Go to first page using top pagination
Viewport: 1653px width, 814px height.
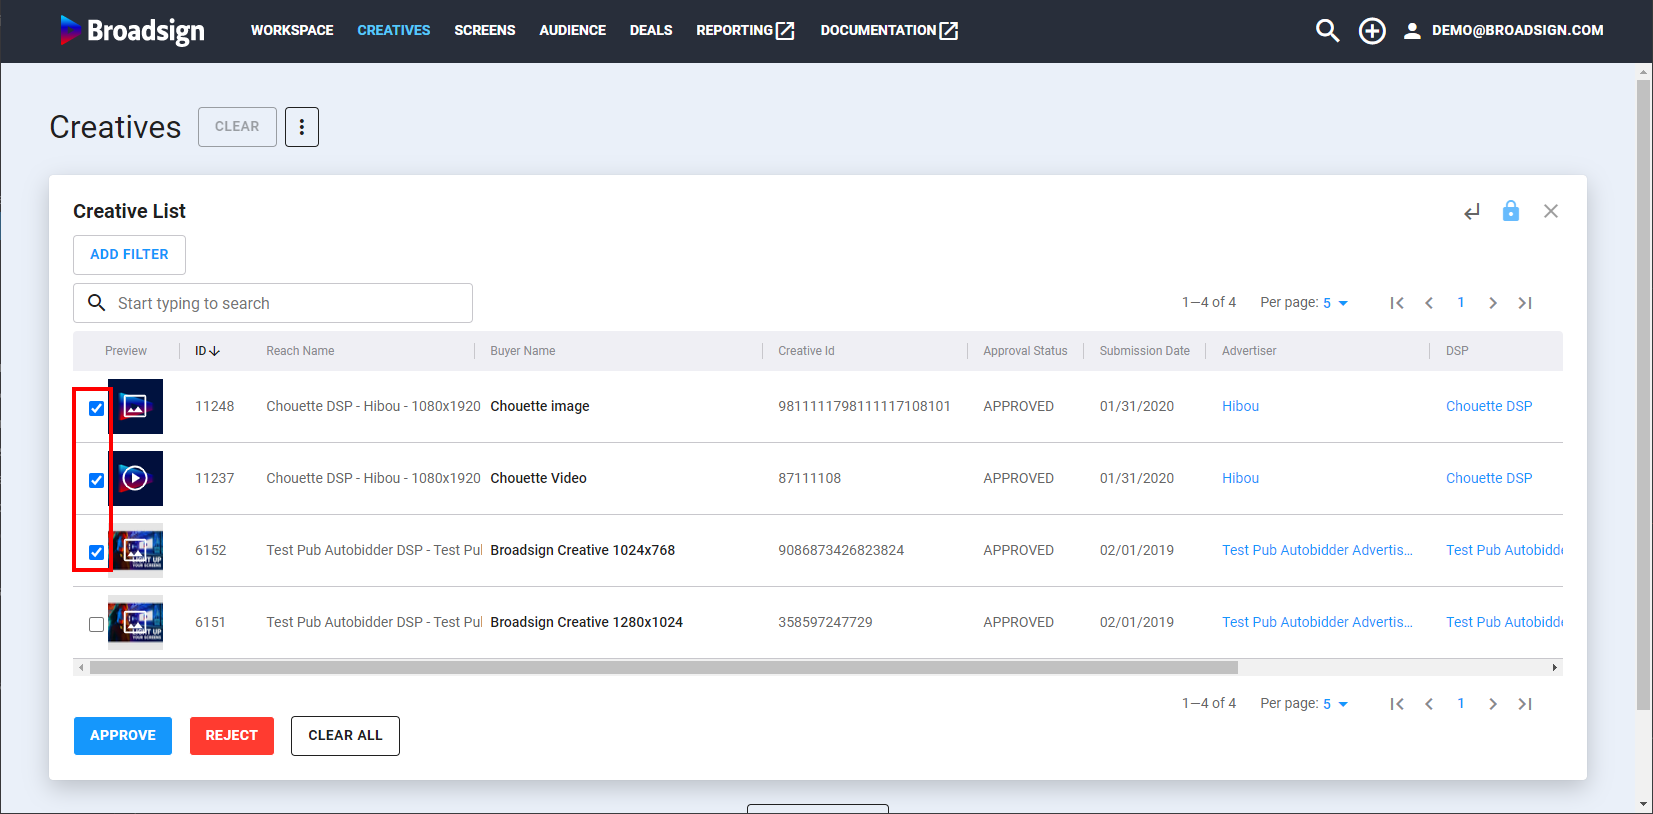pyautogui.click(x=1397, y=303)
